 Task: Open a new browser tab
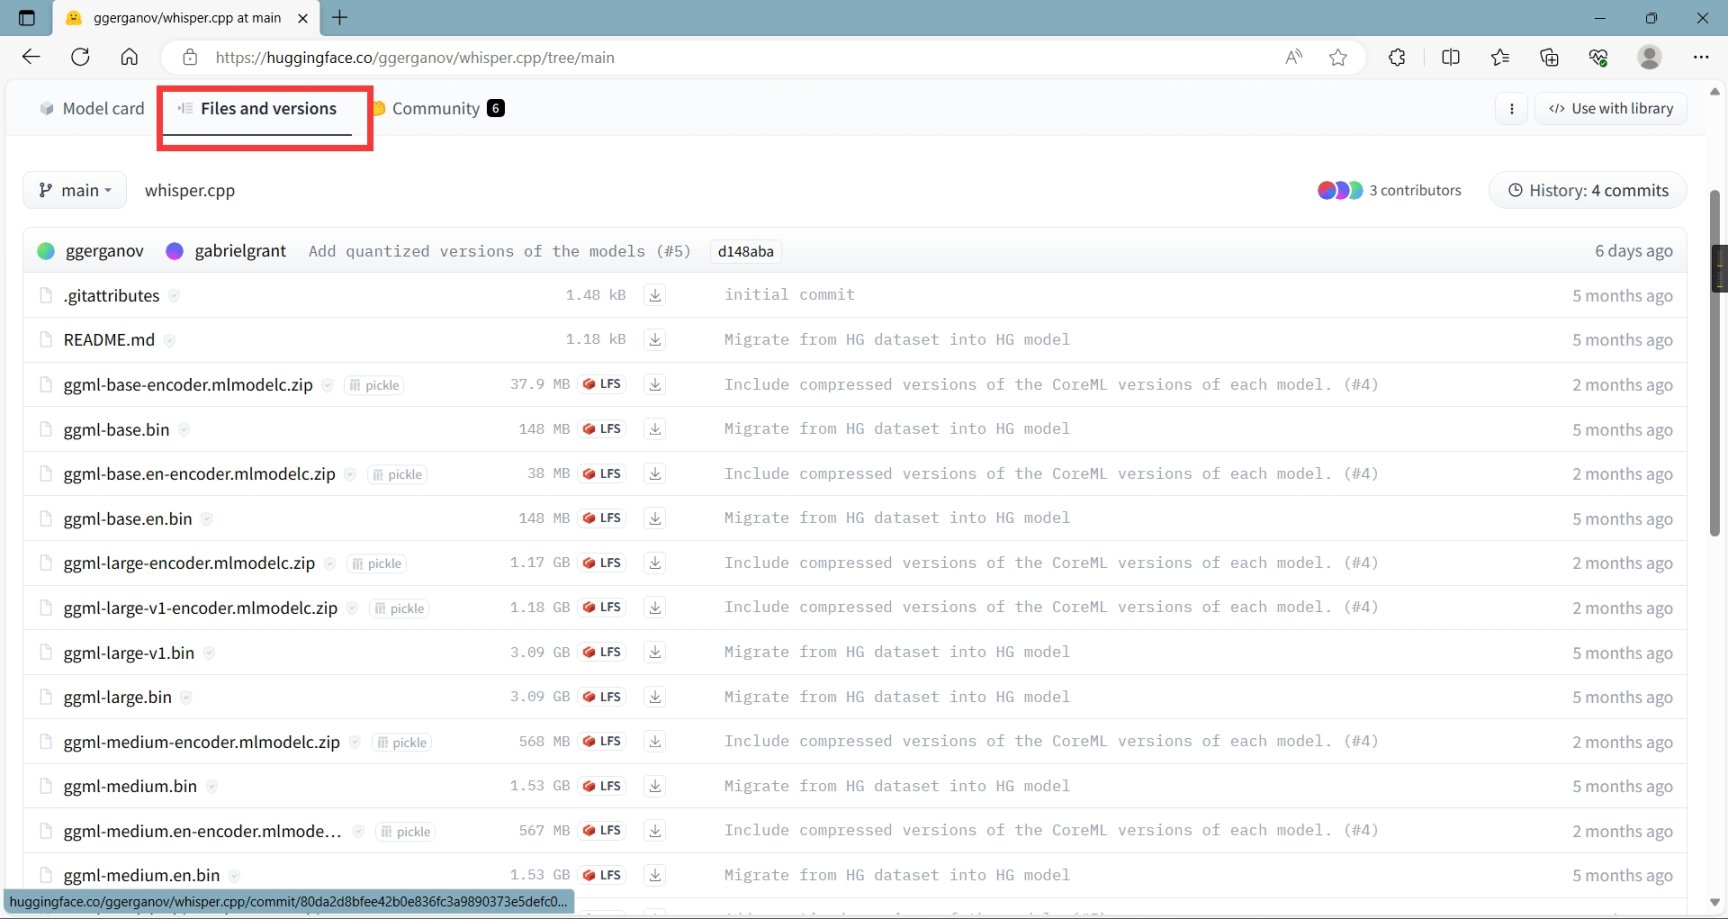pyautogui.click(x=340, y=18)
